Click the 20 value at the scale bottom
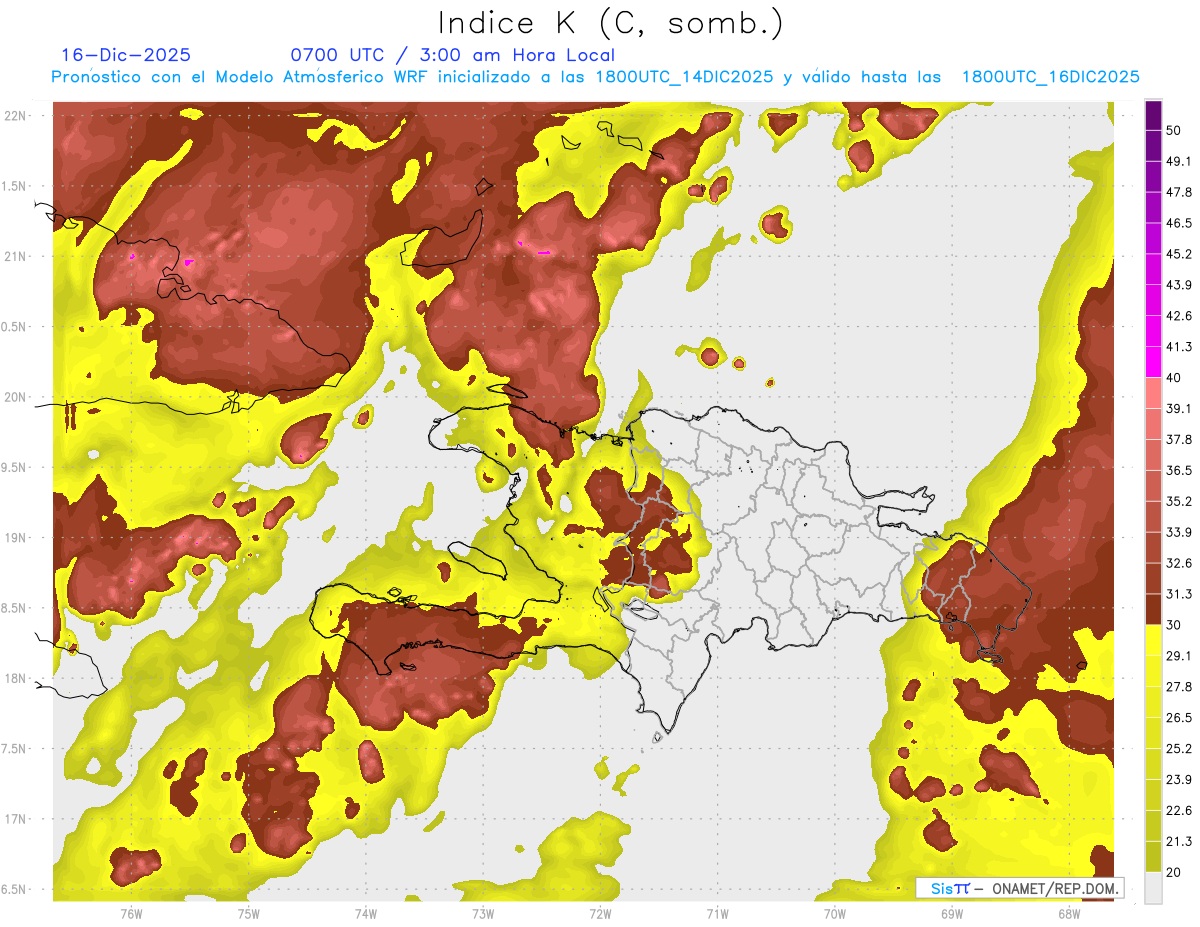Image resolution: width=1200 pixels, height=927 pixels. (x=1175, y=872)
